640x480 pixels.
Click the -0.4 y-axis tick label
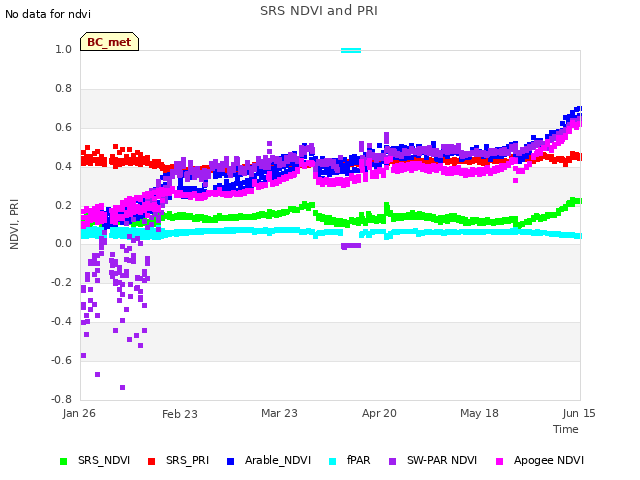(x=62, y=321)
